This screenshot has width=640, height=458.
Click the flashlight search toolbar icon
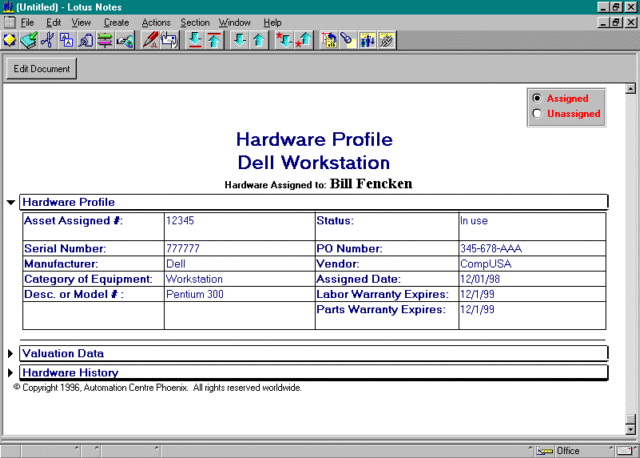[348, 40]
